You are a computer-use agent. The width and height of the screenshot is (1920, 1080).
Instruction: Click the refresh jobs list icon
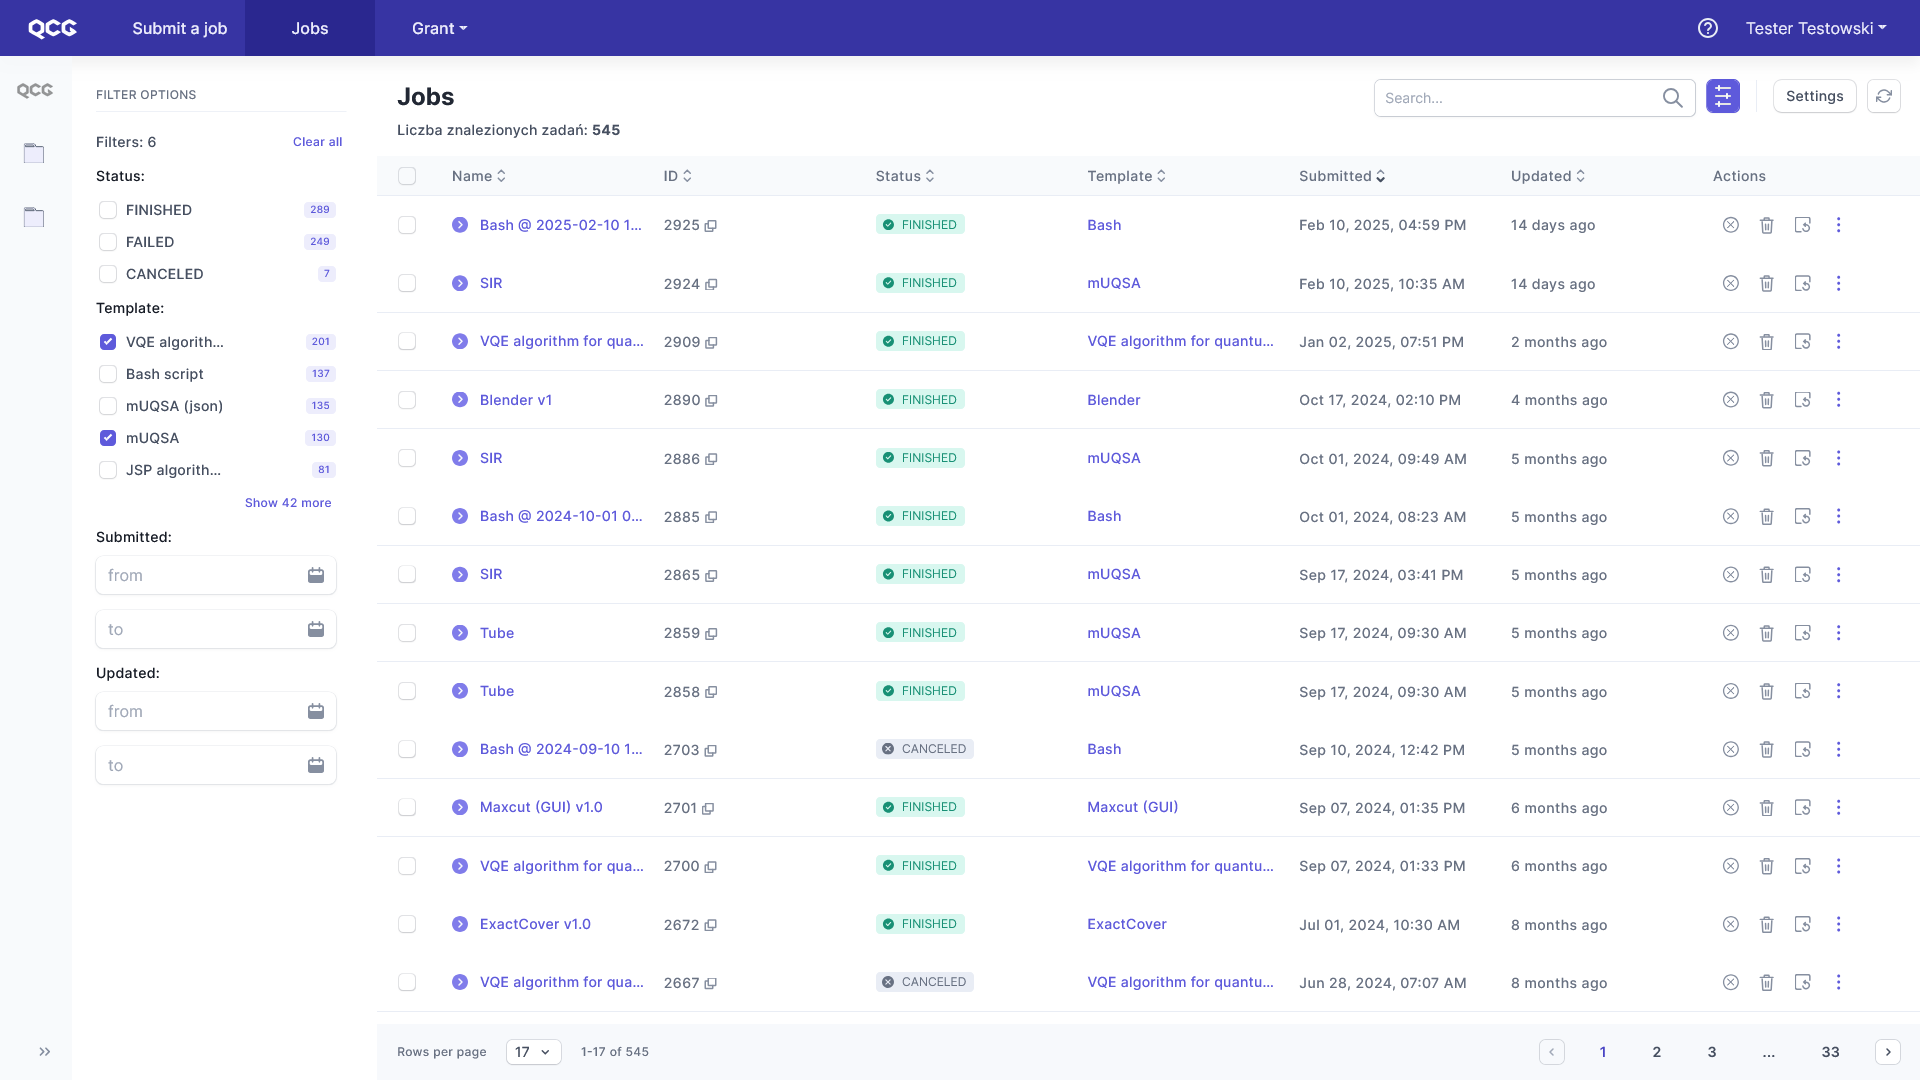click(x=1883, y=96)
